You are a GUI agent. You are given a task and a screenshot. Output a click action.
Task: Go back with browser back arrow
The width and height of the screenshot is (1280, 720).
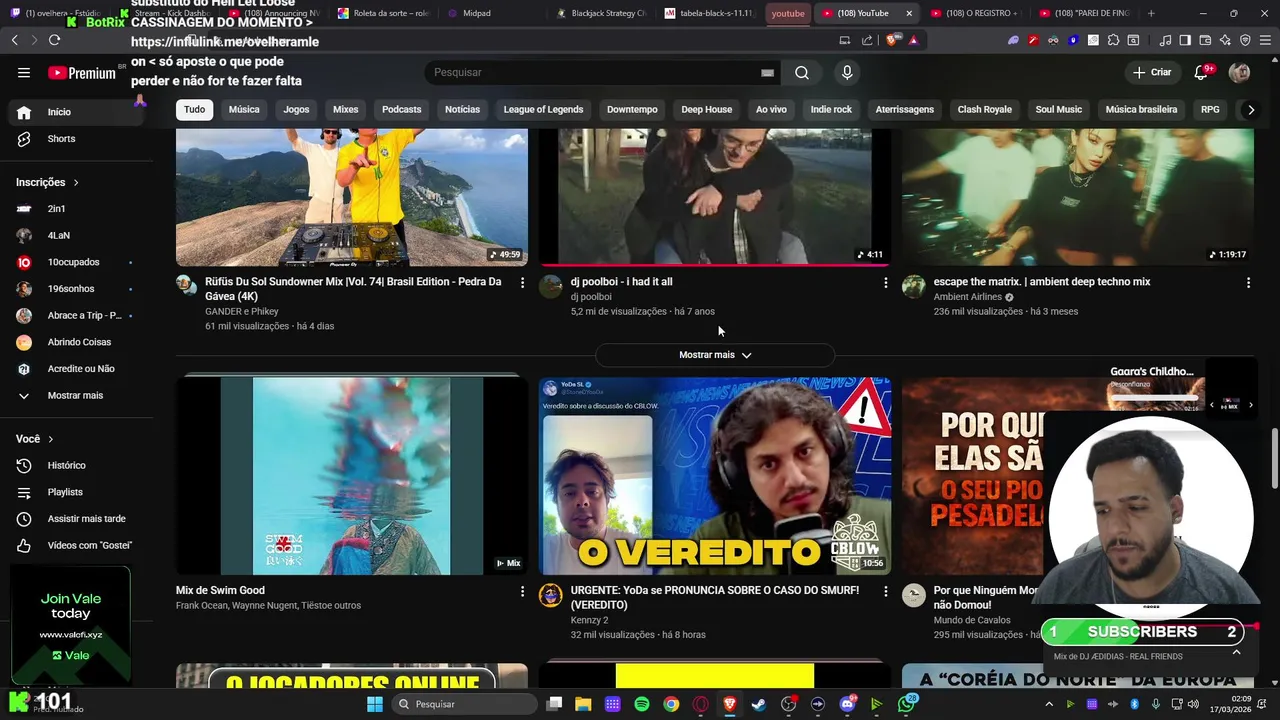(x=14, y=40)
